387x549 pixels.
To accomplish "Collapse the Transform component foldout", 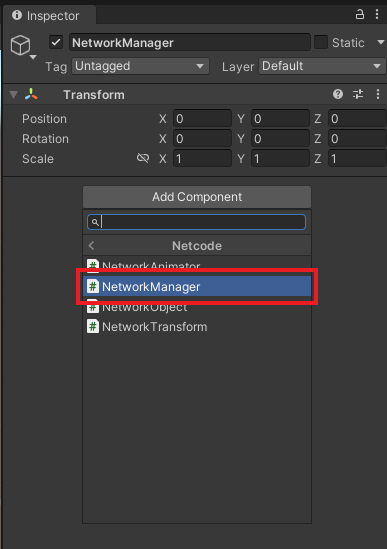I will 14,95.
